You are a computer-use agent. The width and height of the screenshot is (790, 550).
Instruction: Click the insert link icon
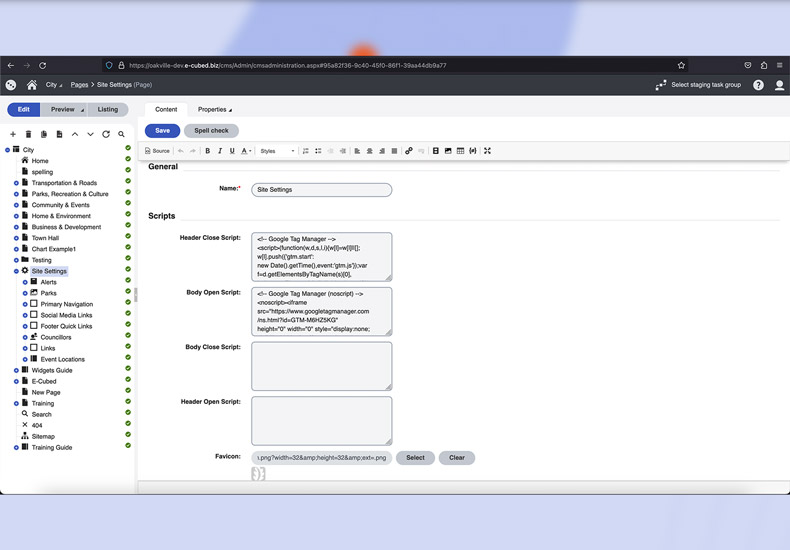(x=408, y=151)
